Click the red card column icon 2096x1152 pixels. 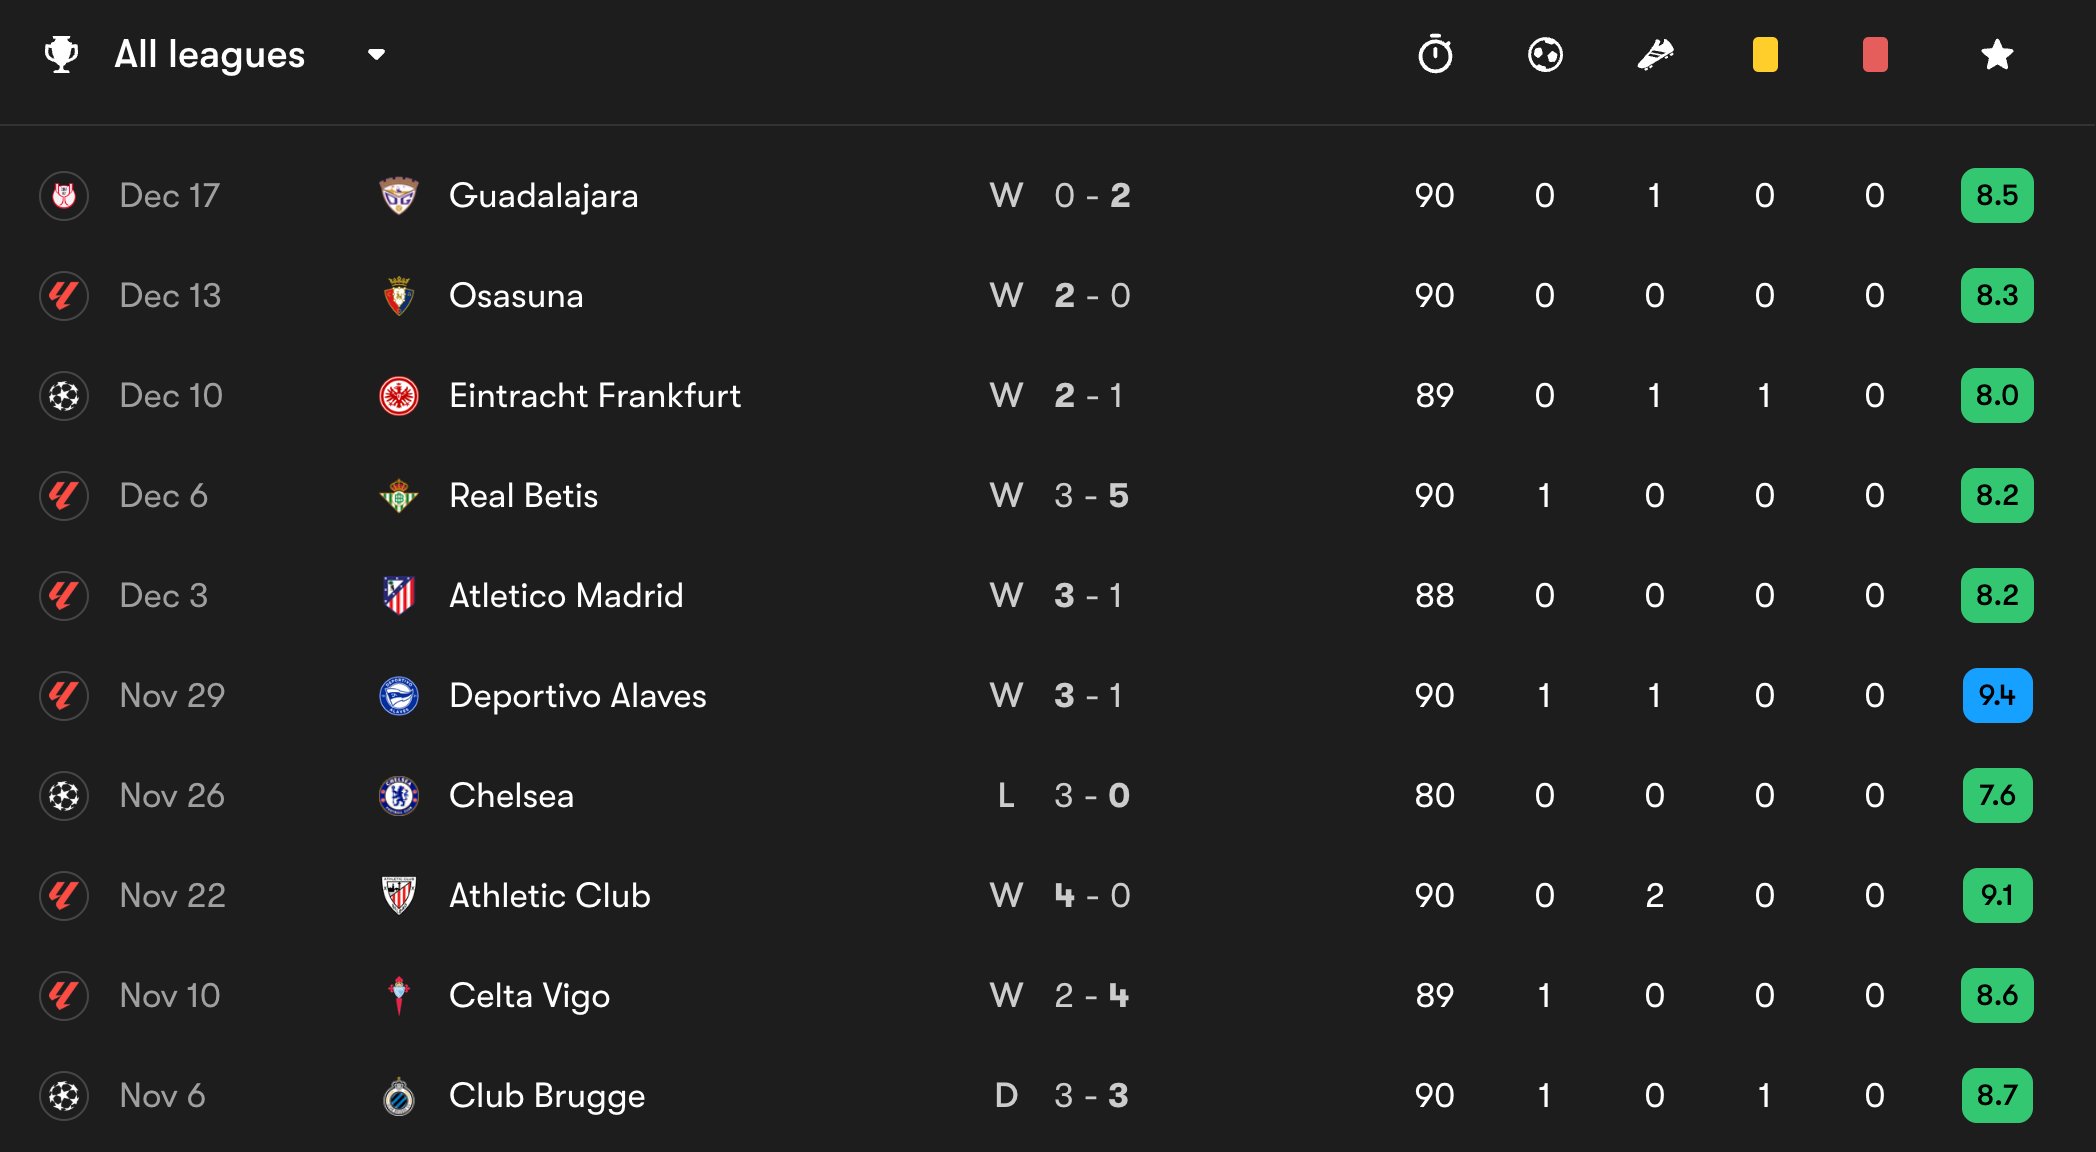click(x=1875, y=54)
